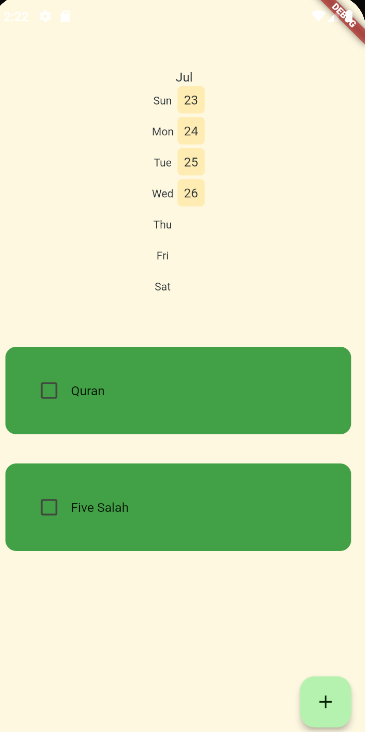Click the Thu weekday label
Viewport: 365px width, 732px height.
[x=162, y=225]
